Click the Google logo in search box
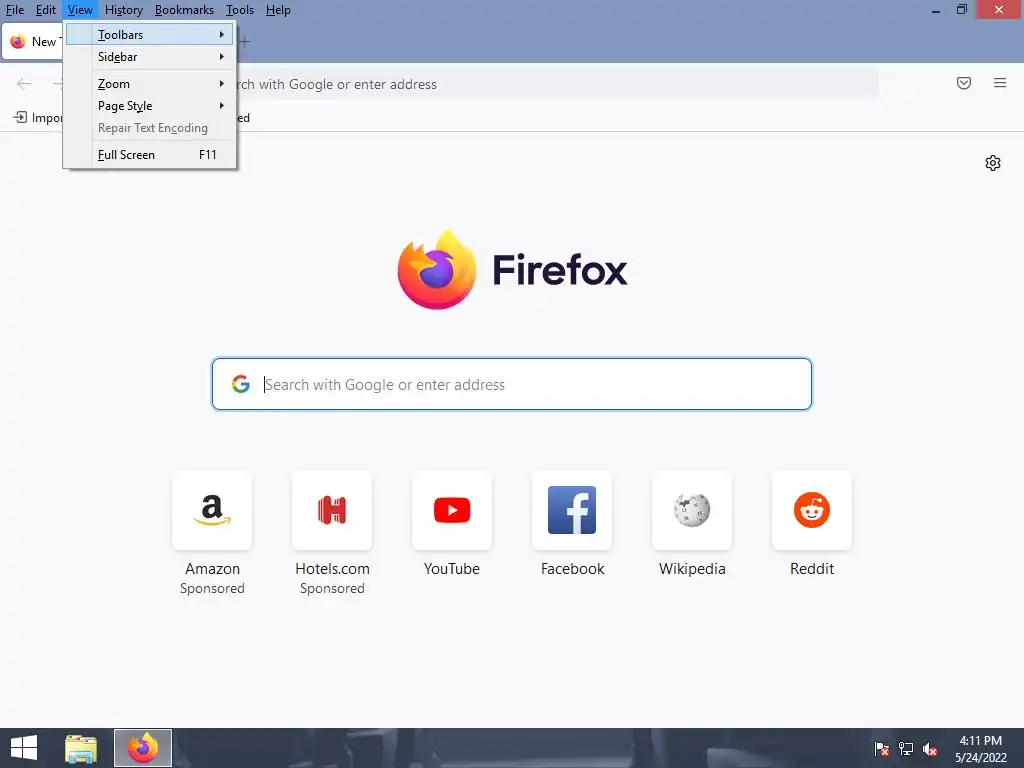 pos(240,384)
